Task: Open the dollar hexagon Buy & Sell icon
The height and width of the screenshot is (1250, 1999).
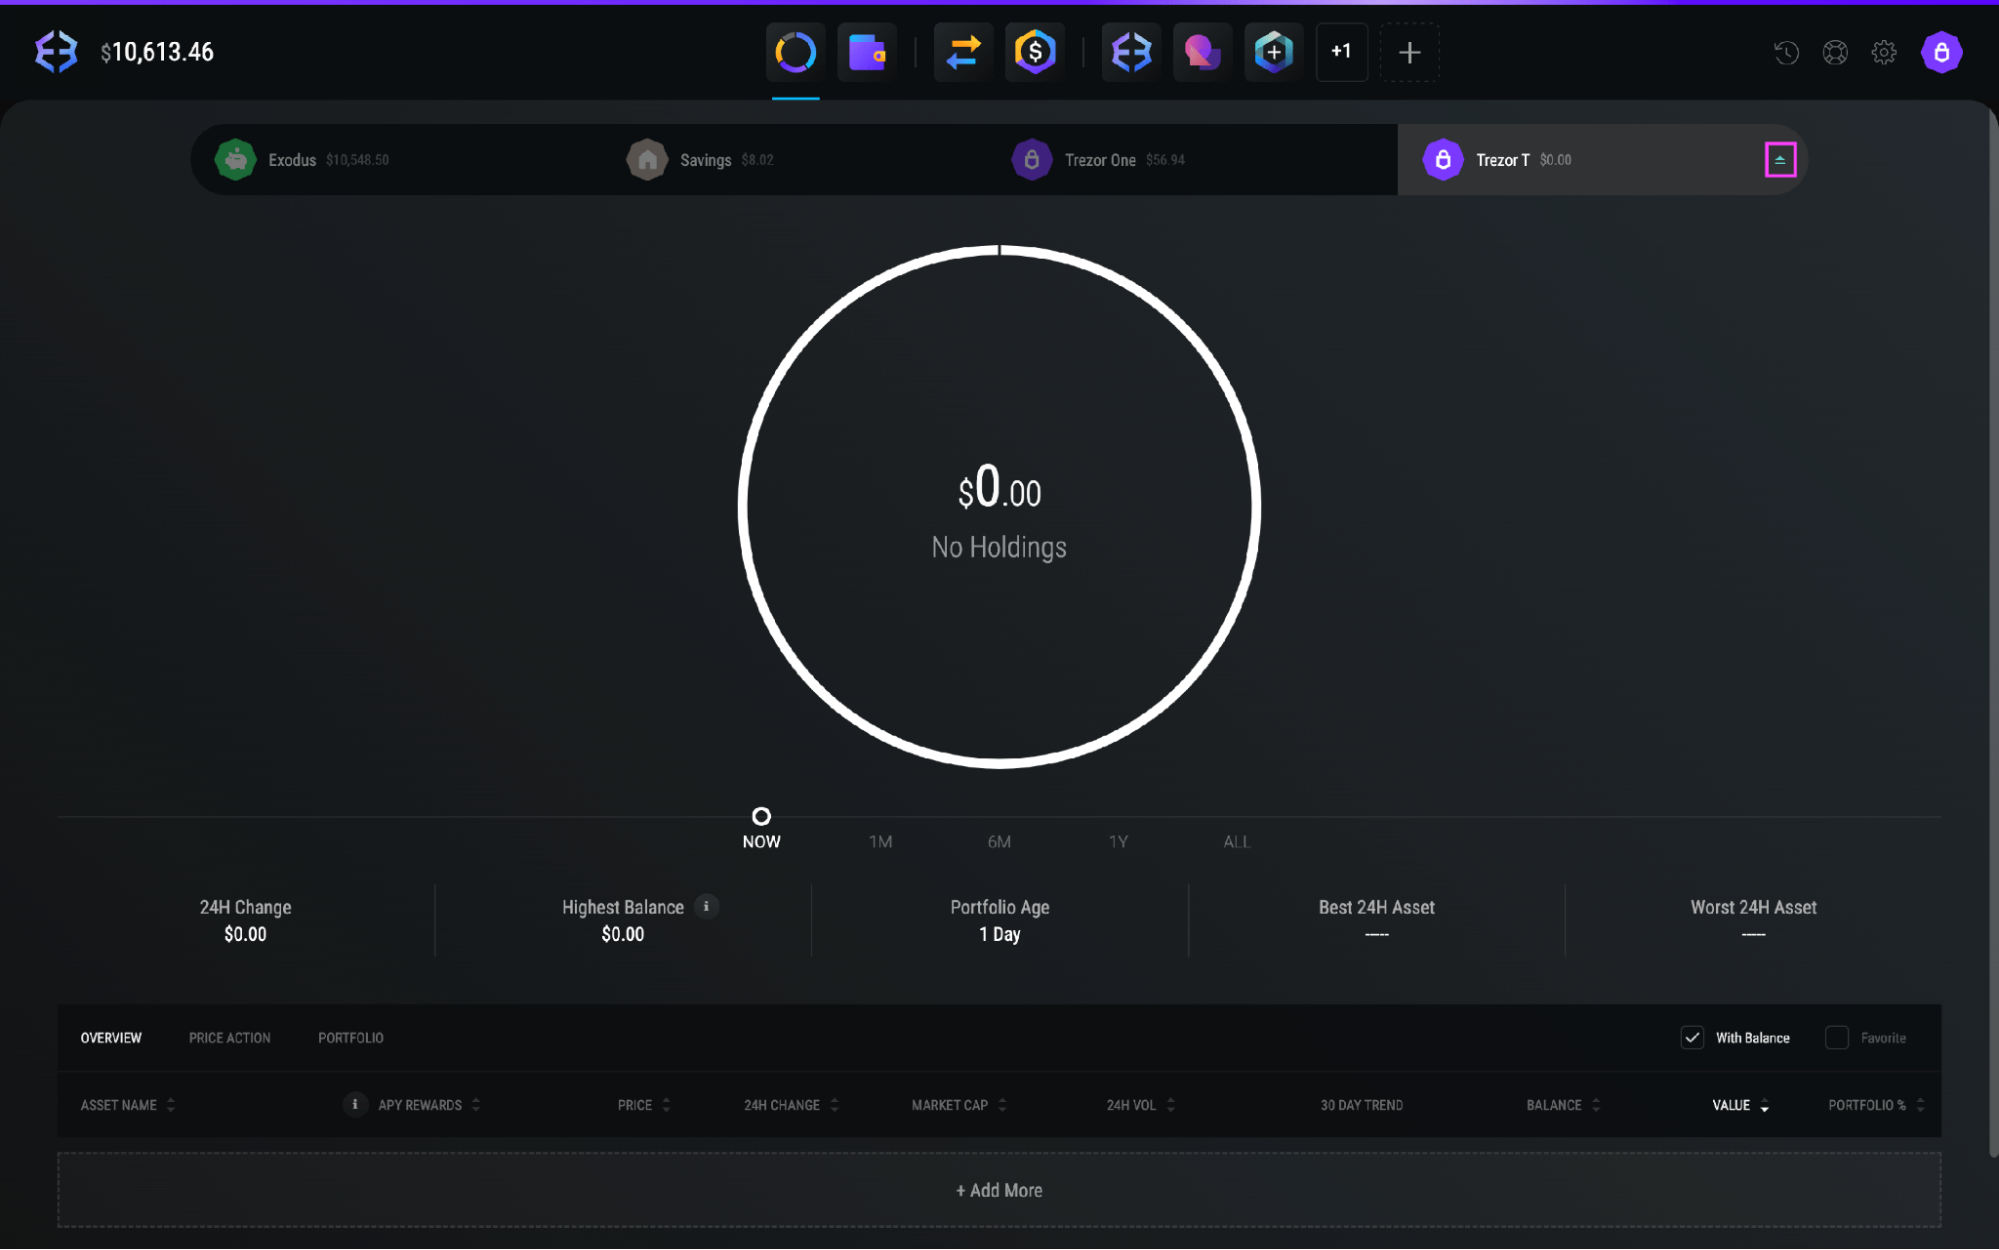Action: coord(1035,52)
